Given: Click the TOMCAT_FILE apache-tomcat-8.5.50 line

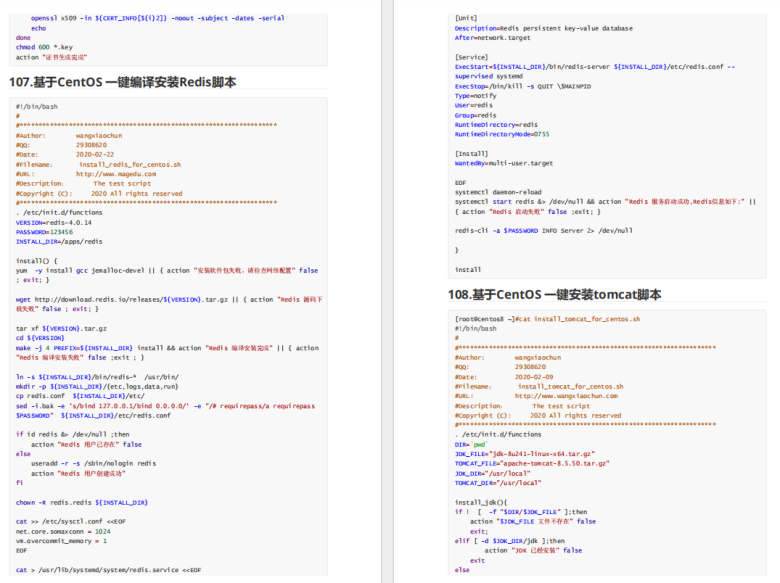Looking at the screenshot, I should 532,463.
